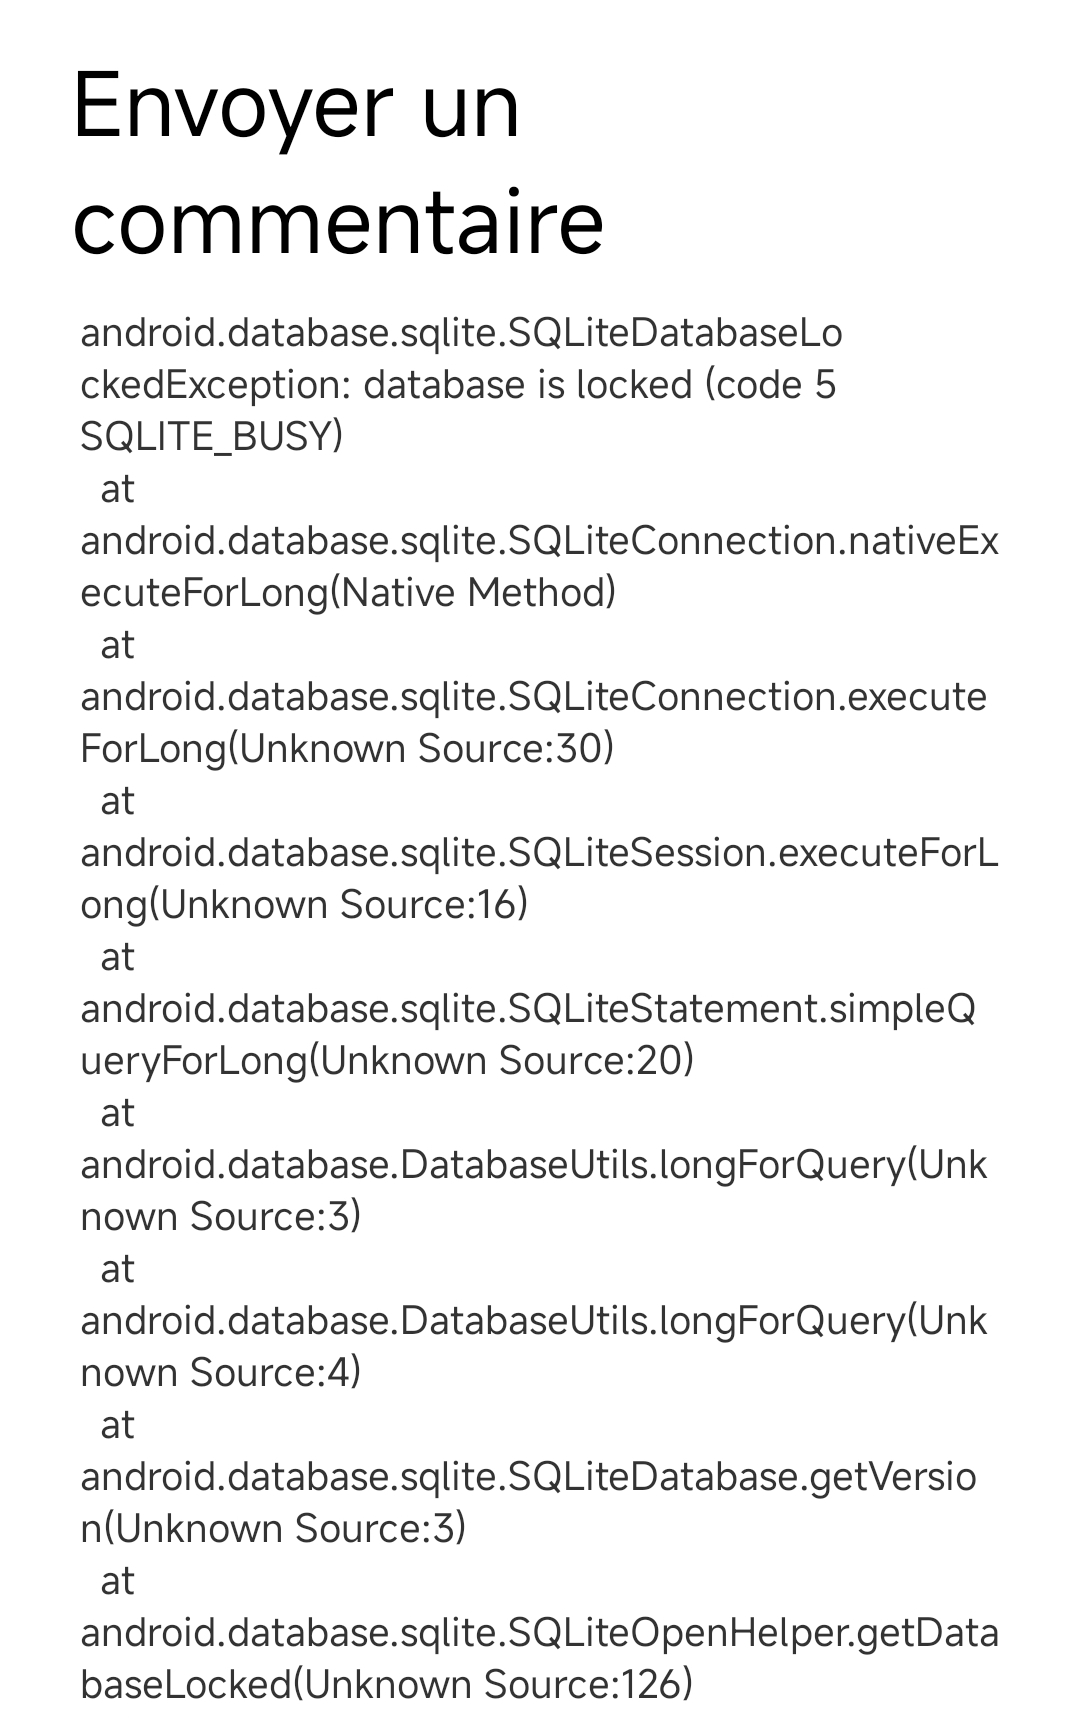The width and height of the screenshot is (1080, 1718).
Task: Place cursor on n(Unknown Source:3) line
Action: coord(273,1529)
